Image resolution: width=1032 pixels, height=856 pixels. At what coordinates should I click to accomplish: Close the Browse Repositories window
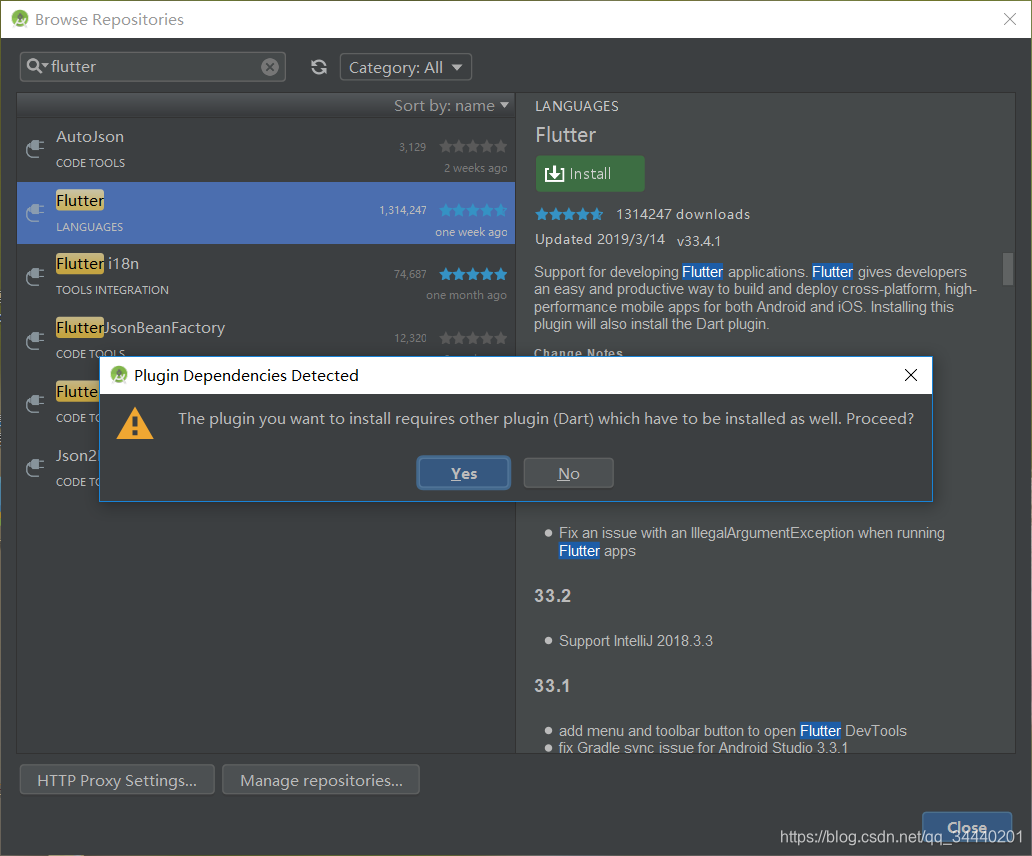tap(1010, 19)
